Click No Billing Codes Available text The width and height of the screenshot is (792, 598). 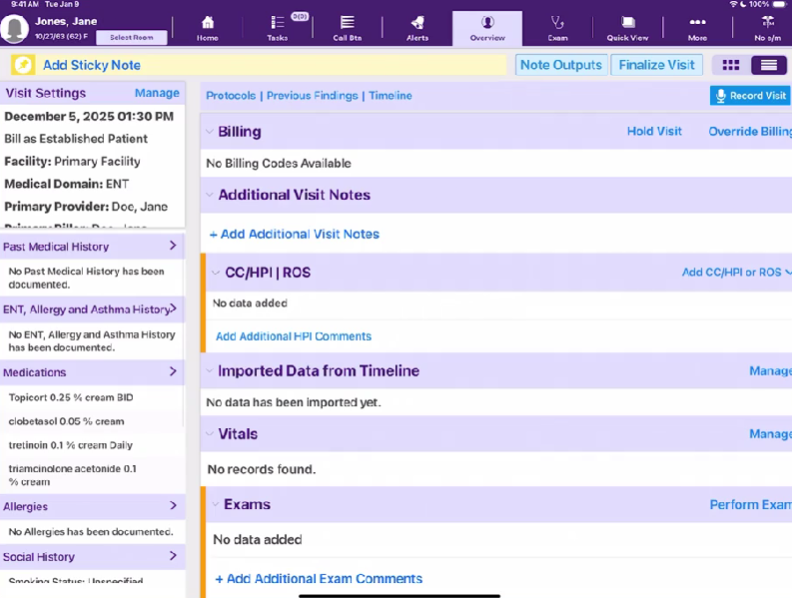[x=278, y=163]
